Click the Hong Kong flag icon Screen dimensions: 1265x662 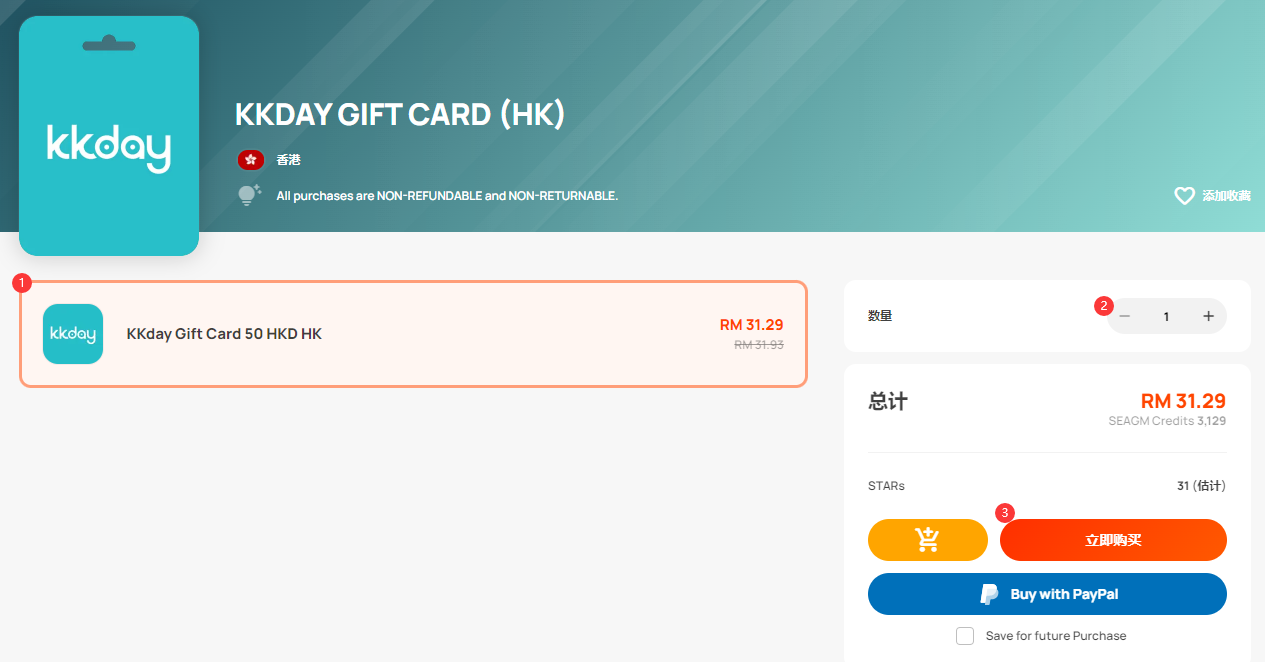tap(250, 160)
